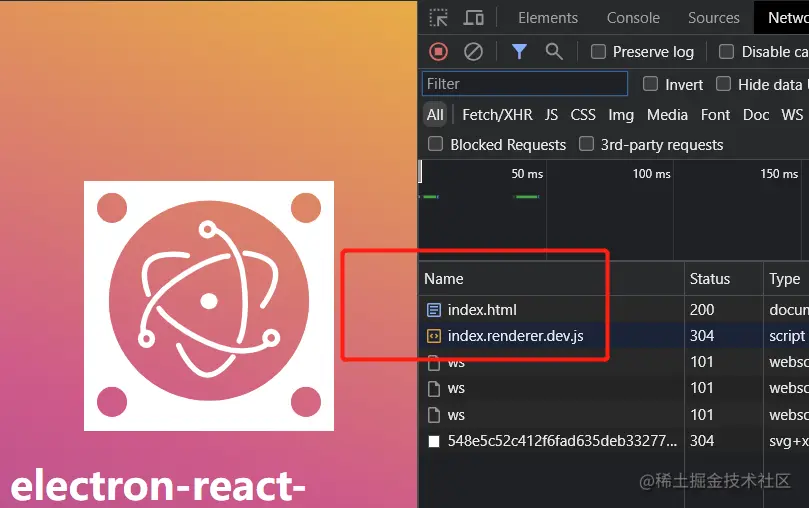Open the Elements tab
Viewport: 809px width, 508px height.
coord(548,18)
